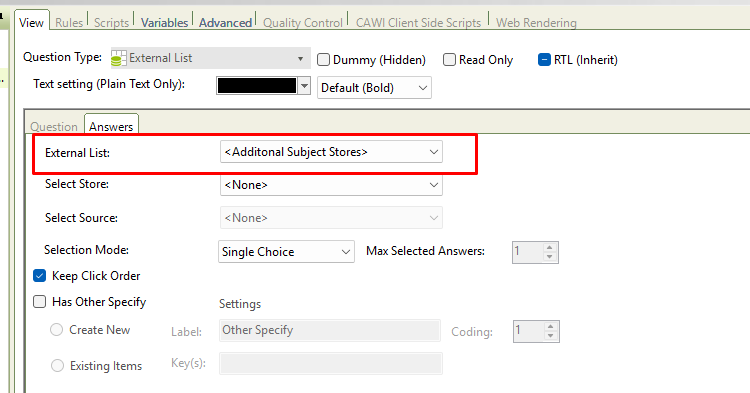Enable the Dummy (Hidden) checkbox

[x=324, y=60]
